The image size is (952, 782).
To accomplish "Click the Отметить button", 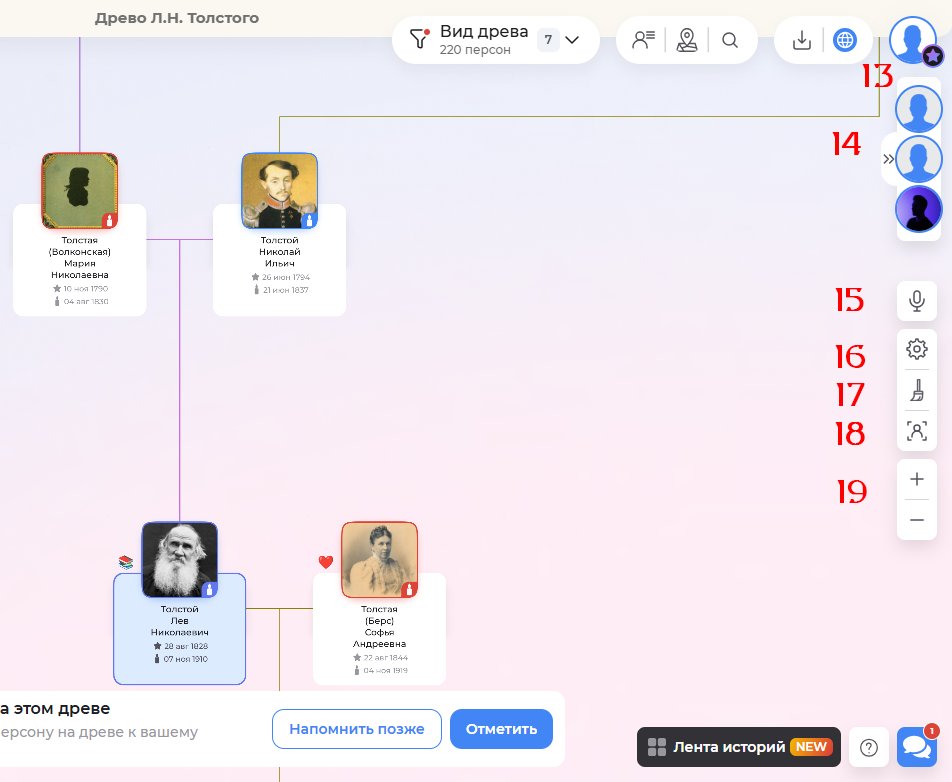I will coord(501,729).
